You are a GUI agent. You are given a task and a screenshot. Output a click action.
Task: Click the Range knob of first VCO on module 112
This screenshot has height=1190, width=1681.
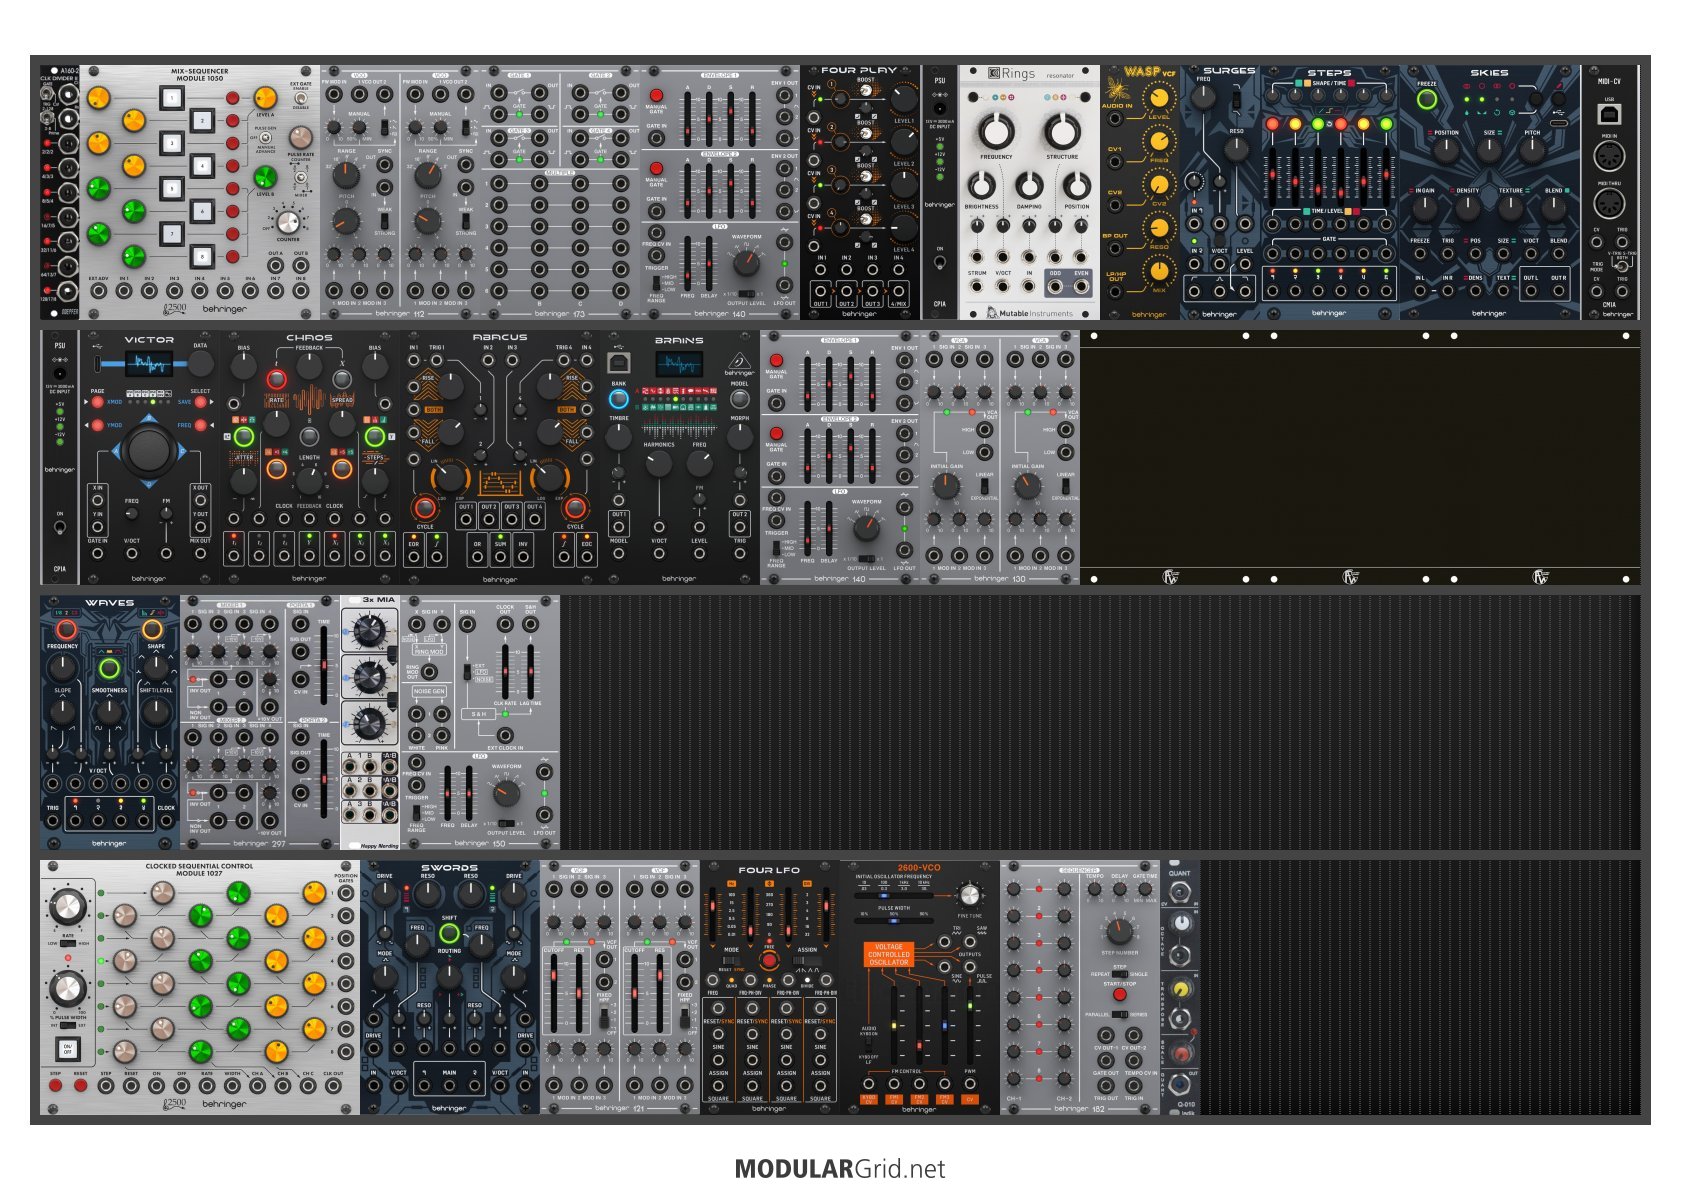coord(346,176)
